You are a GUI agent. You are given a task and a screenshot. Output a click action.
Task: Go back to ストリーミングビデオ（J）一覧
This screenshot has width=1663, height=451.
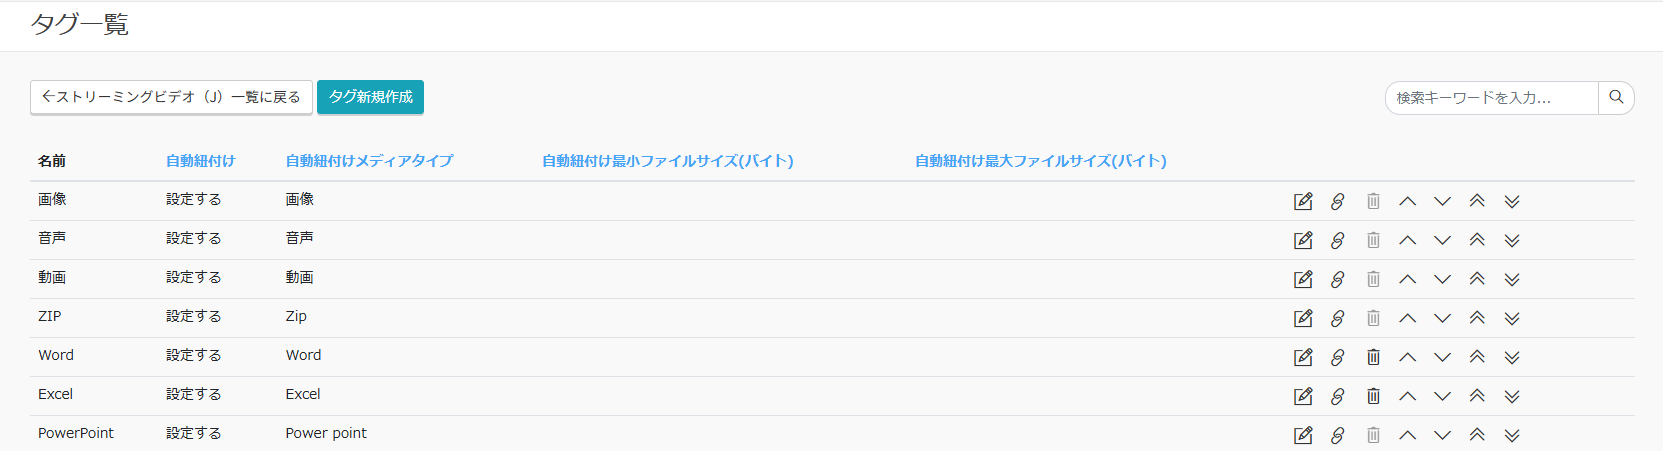pyautogui.click(x=171, y=97)
